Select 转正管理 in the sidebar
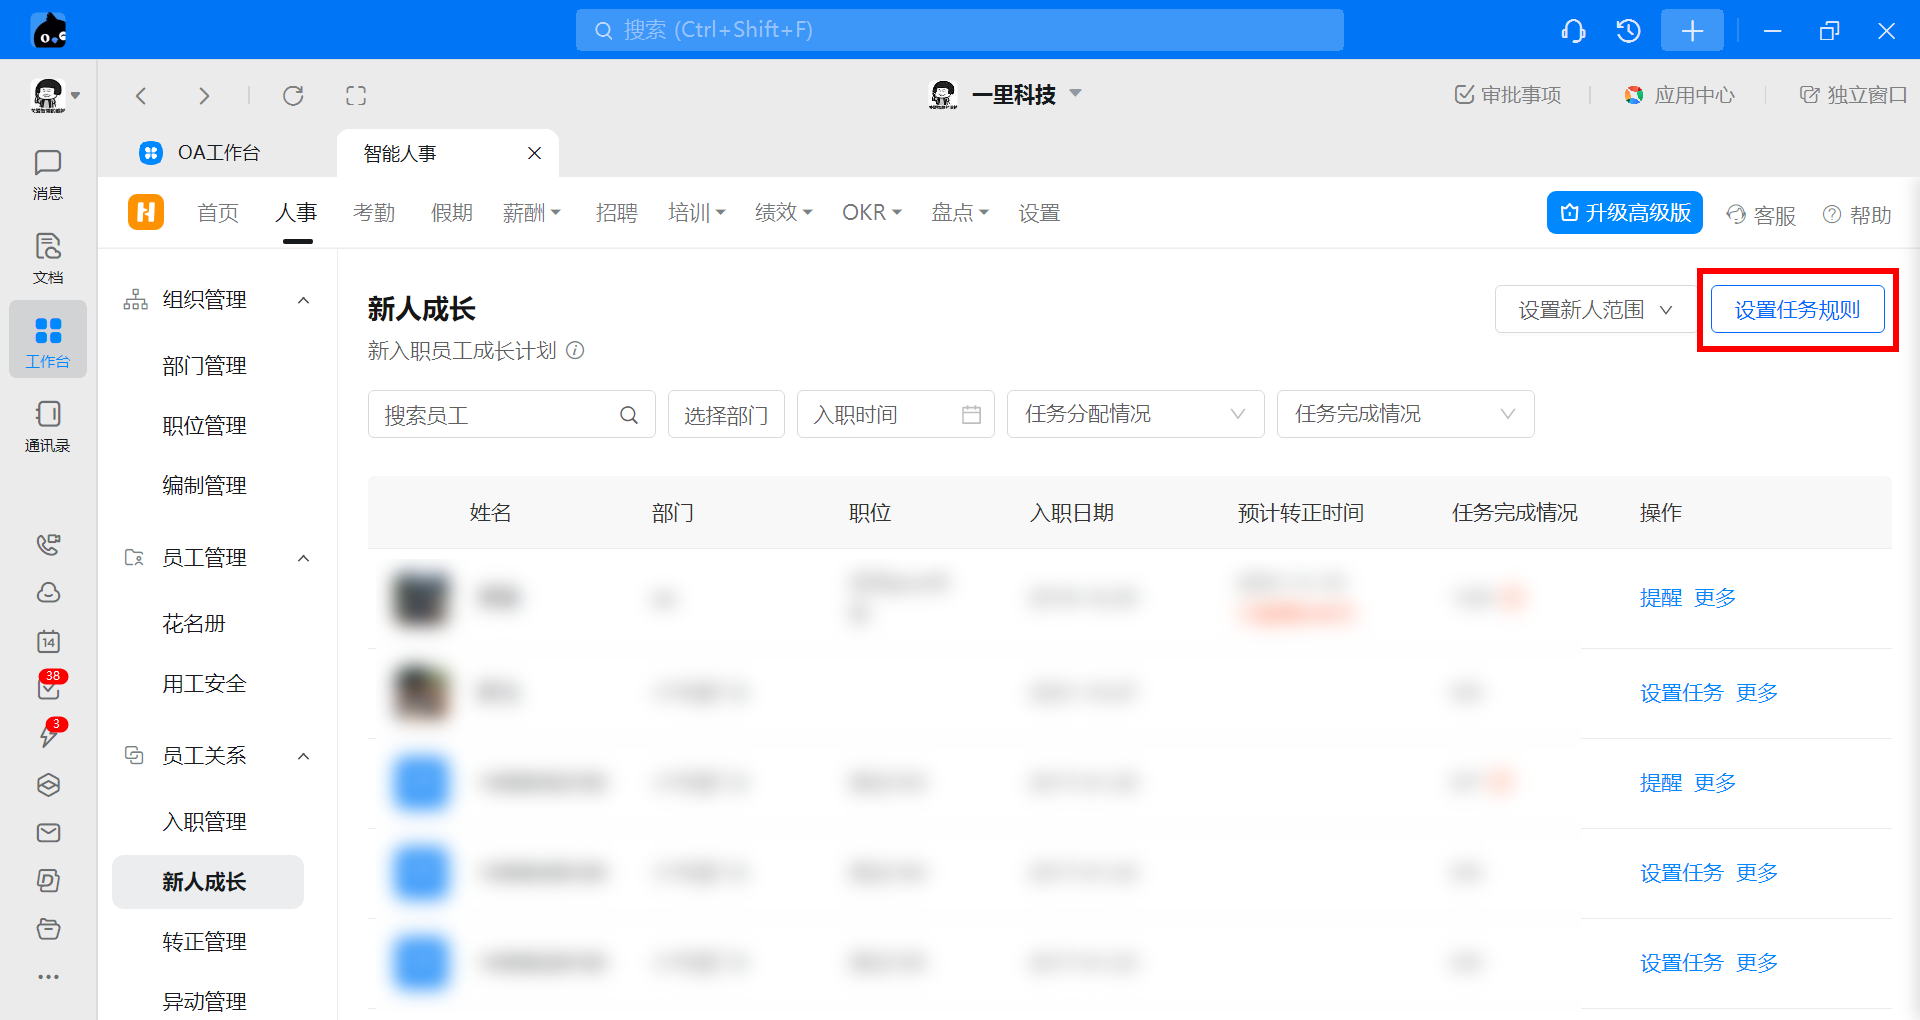Viewport: 1920px width, 1020px height. pos(204,942)
